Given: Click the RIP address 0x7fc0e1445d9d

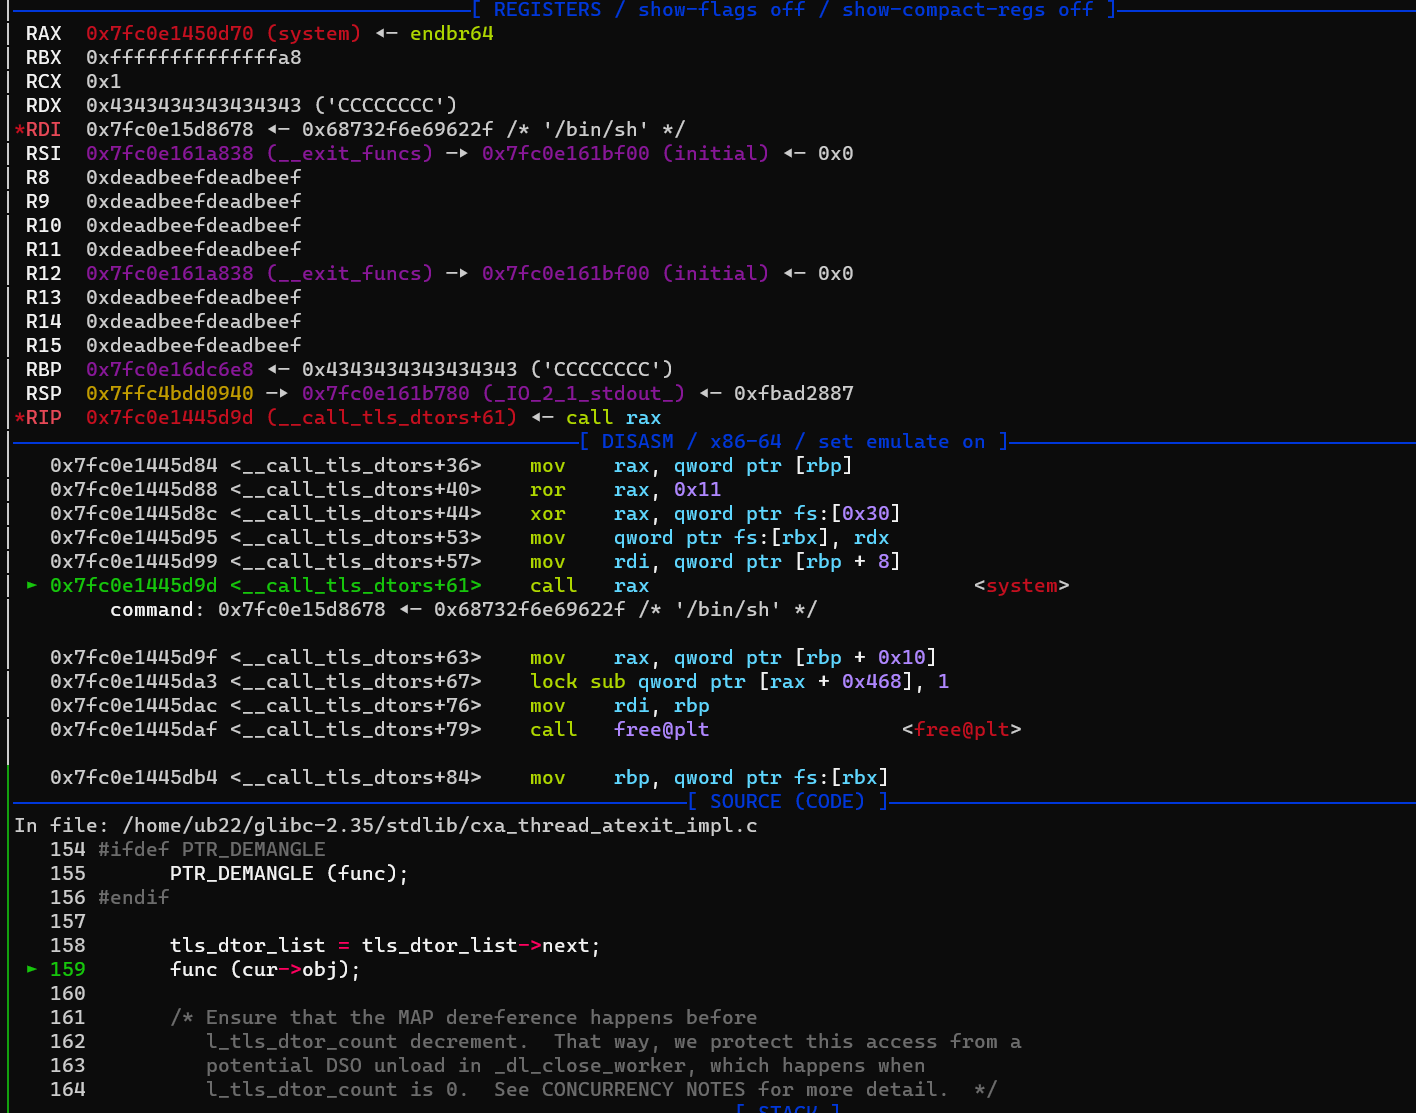Looking at the screenshot, I should point(169,417).
